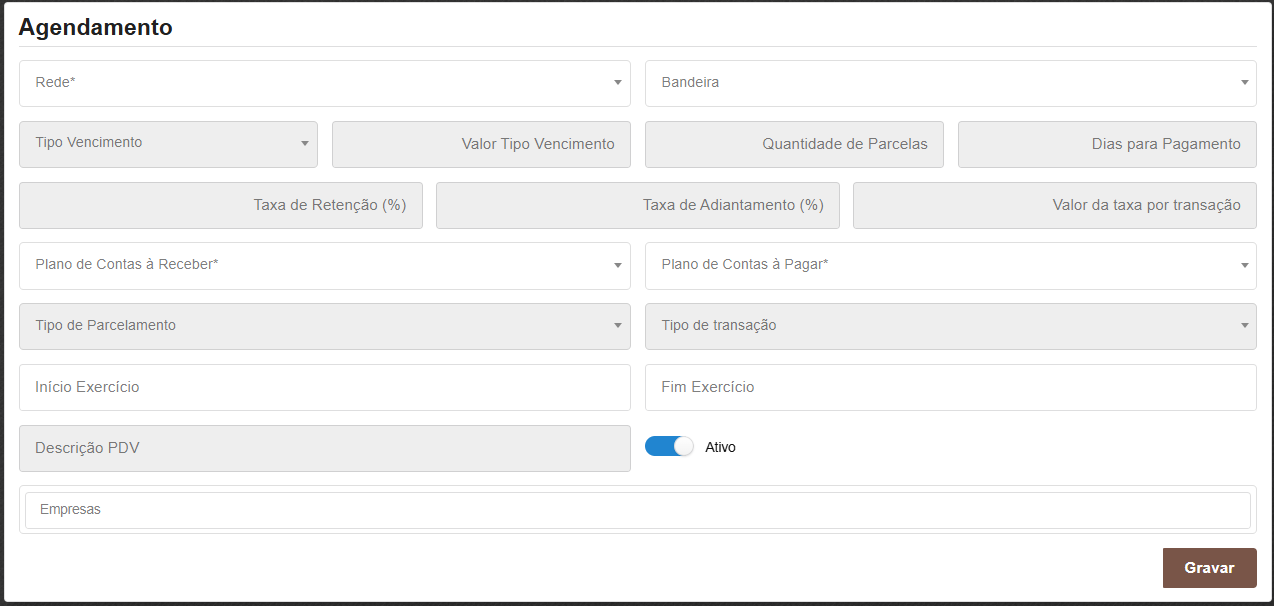Click the Valor Tipo Vencimento field
The width and height of the screenshot is (1274, 606).
481,144
